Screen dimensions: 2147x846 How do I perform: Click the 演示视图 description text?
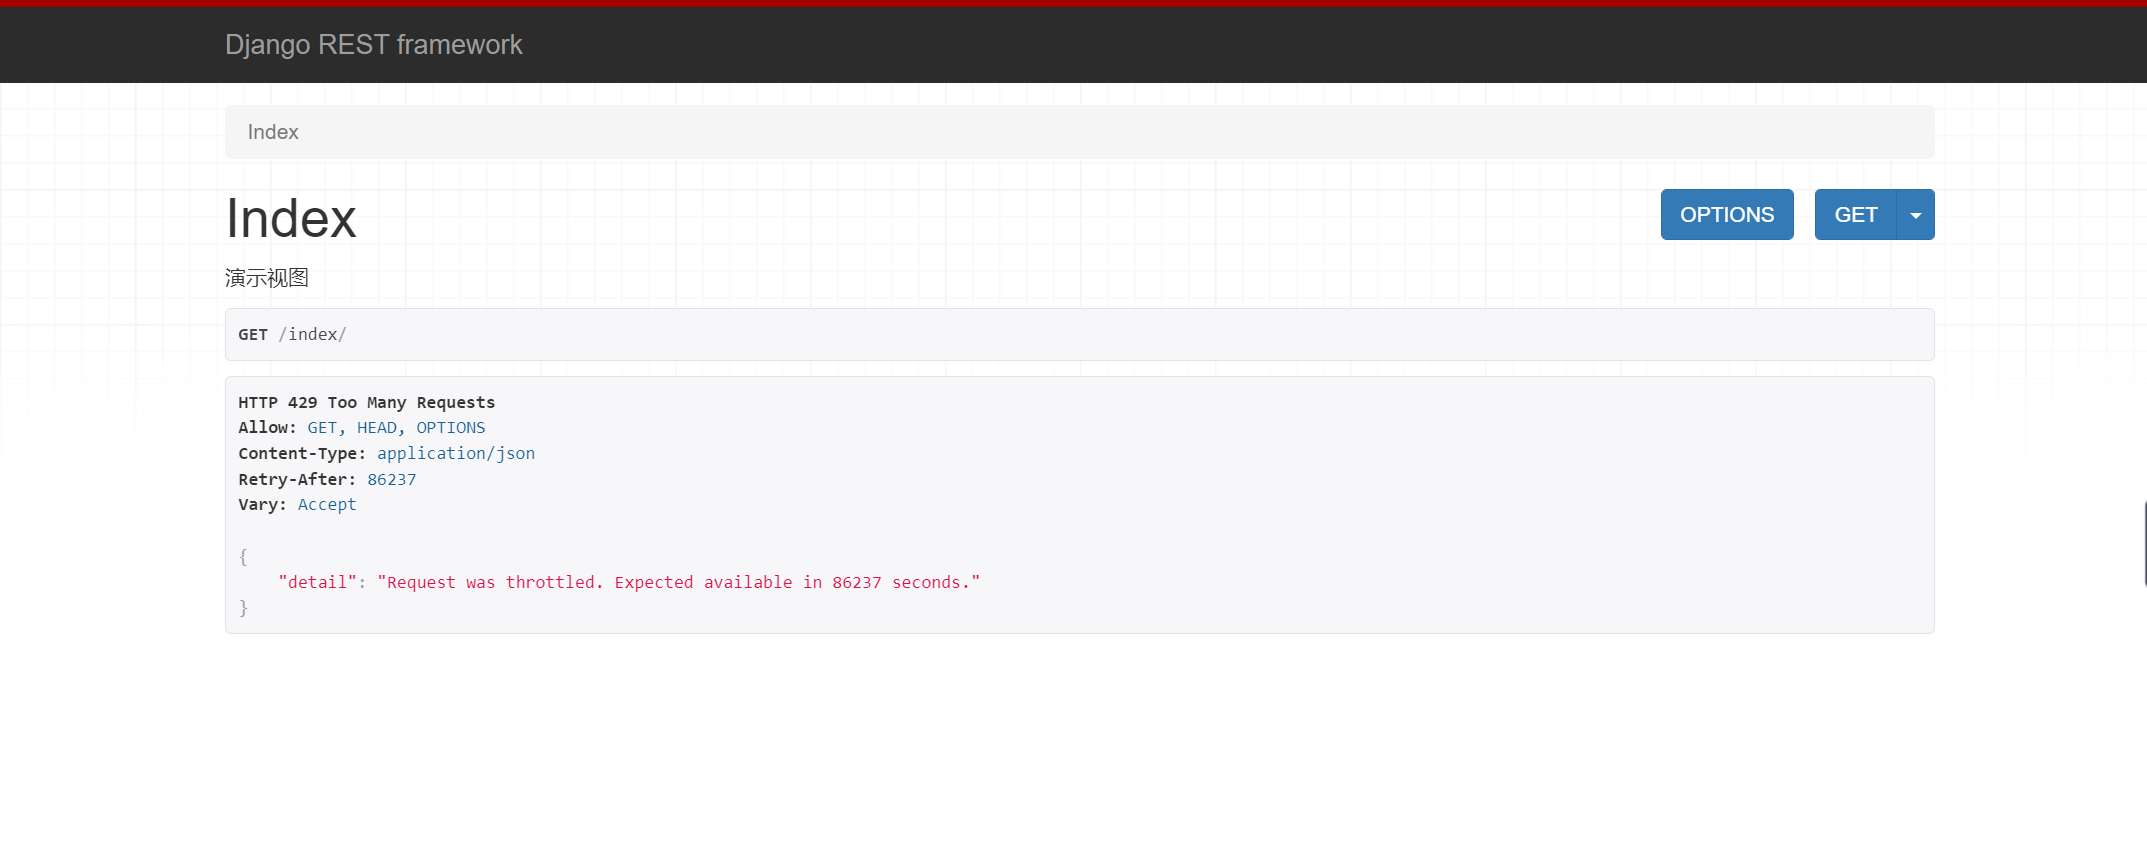[267, 278]
